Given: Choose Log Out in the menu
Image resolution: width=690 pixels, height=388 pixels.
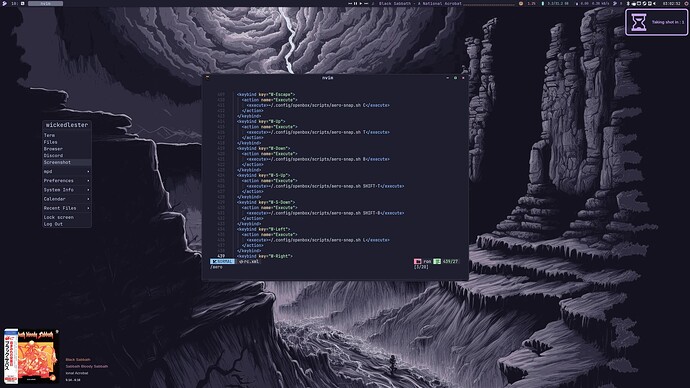Looking at the screenshot, I should 67,224.
